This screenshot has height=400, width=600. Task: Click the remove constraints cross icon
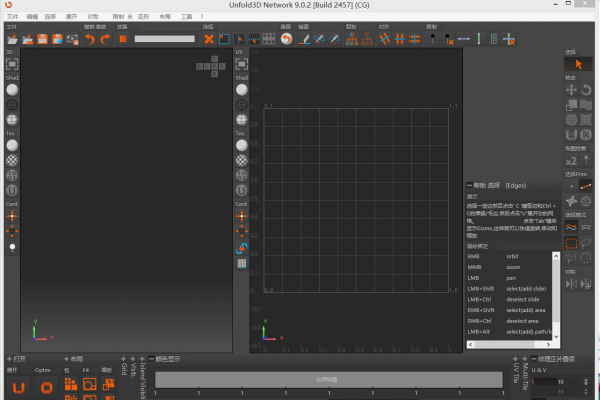click(x=509, y=39)
